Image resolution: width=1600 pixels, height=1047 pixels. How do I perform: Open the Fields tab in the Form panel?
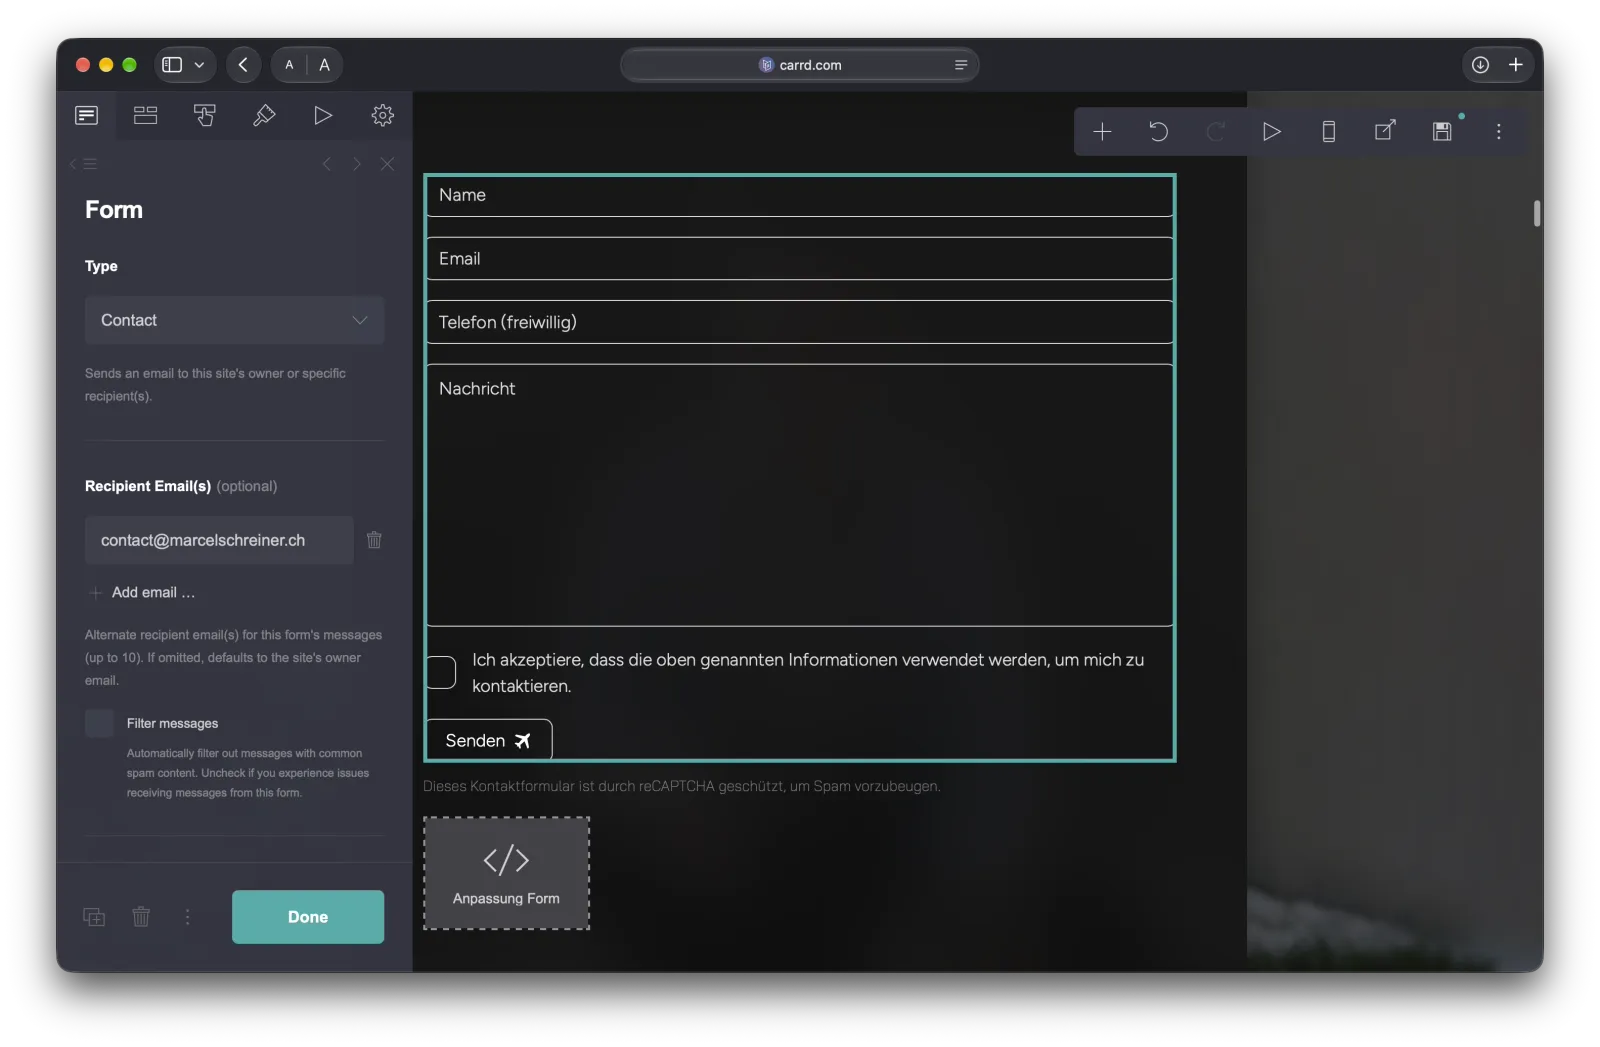coord(146,116)
